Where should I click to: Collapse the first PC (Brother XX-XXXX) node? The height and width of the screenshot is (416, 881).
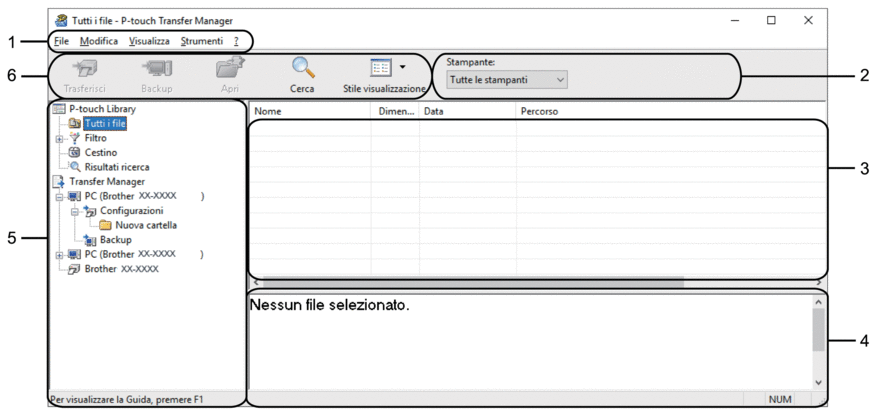pyautogui.click(x=58, y=196)
